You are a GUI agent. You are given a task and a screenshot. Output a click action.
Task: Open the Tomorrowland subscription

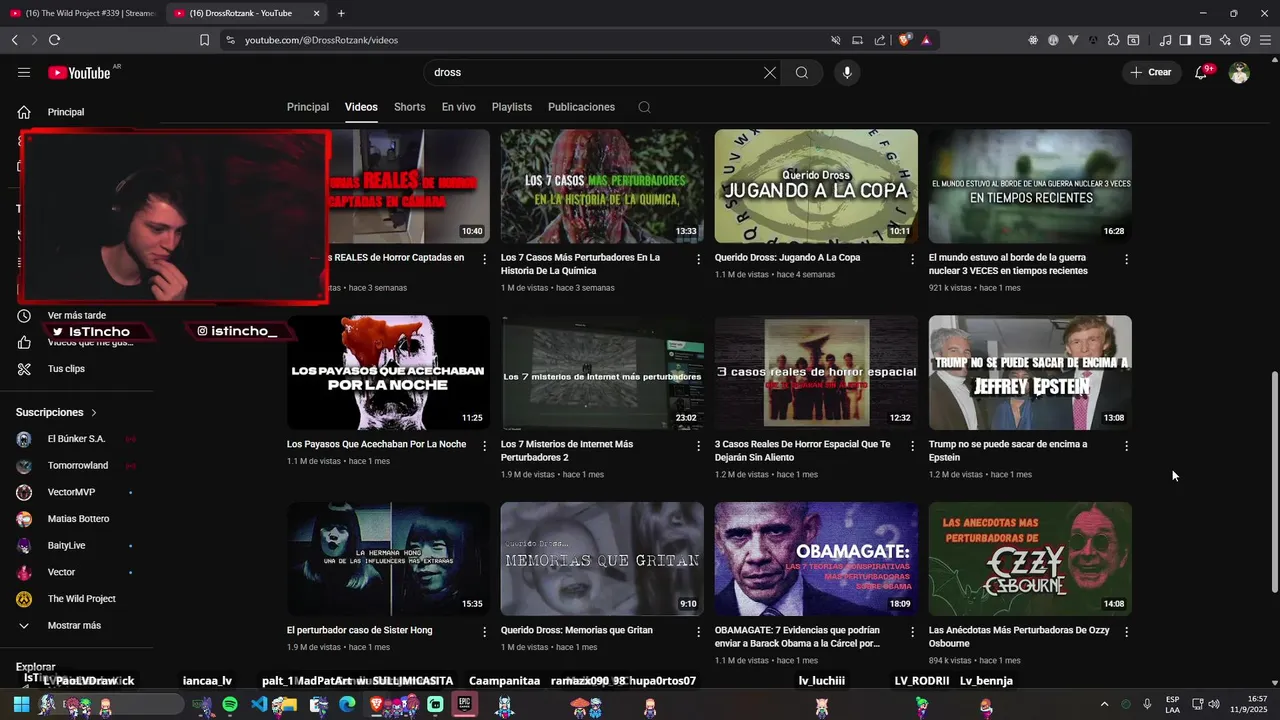[x=76, y=465]
